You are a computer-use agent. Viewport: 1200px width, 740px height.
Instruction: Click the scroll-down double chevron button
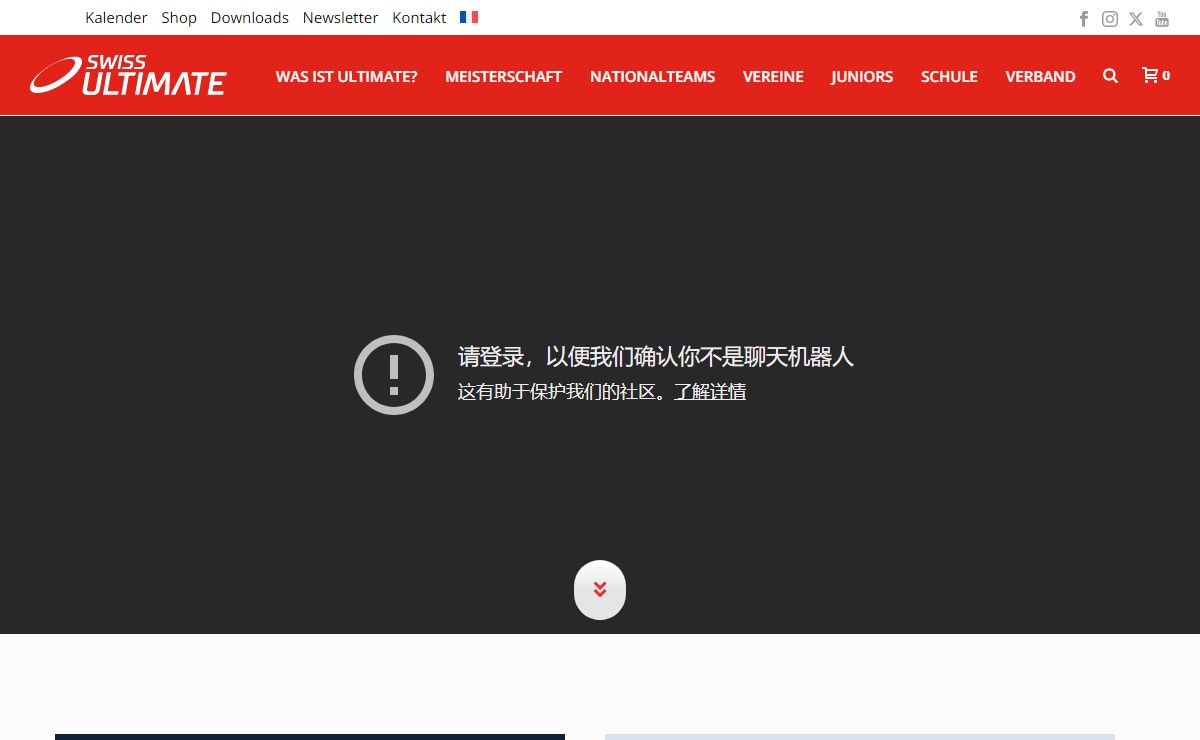point(600,590)
